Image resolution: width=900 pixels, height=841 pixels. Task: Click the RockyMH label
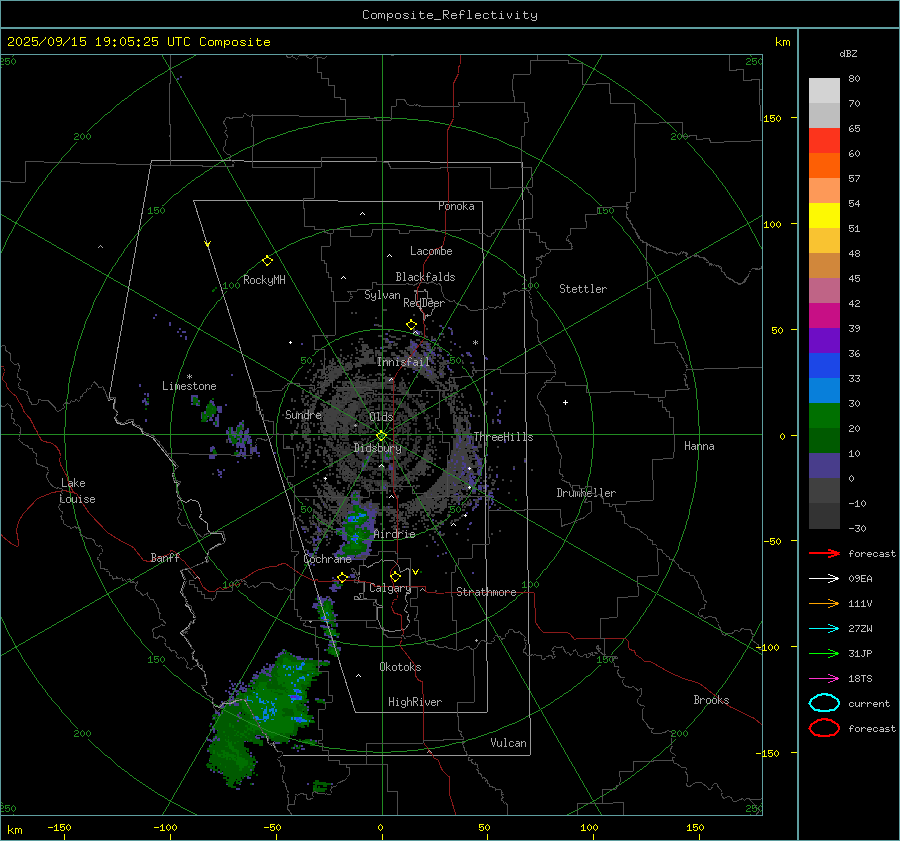264,280
